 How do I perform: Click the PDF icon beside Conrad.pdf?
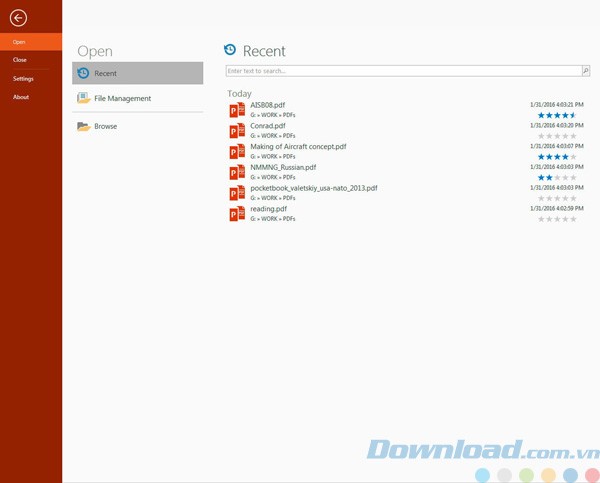coord(237,131)
